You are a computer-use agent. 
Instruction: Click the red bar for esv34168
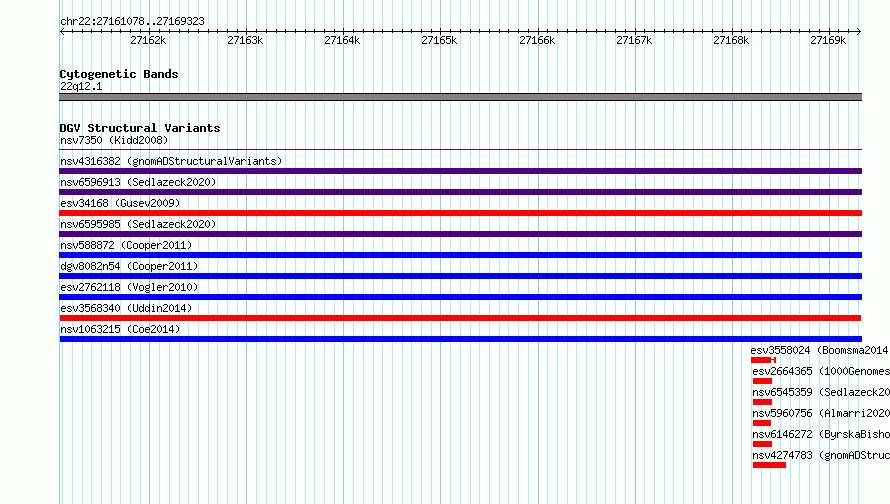click(460, 213)
